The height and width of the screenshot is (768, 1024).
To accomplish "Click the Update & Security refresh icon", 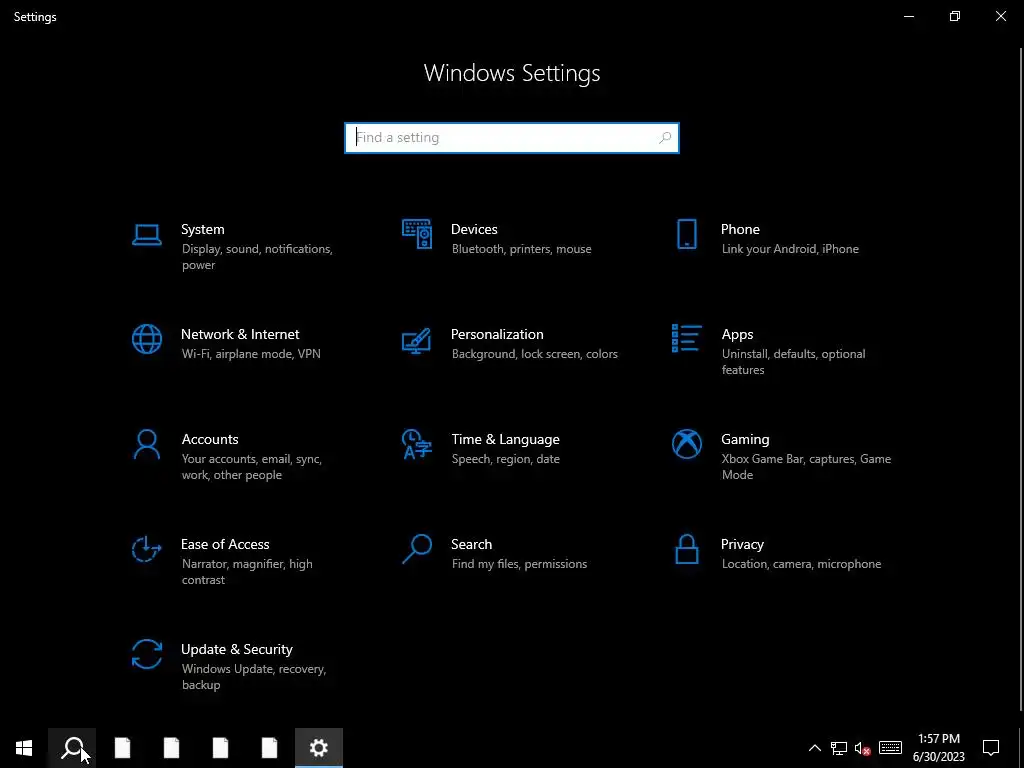I will pos(146,654).
